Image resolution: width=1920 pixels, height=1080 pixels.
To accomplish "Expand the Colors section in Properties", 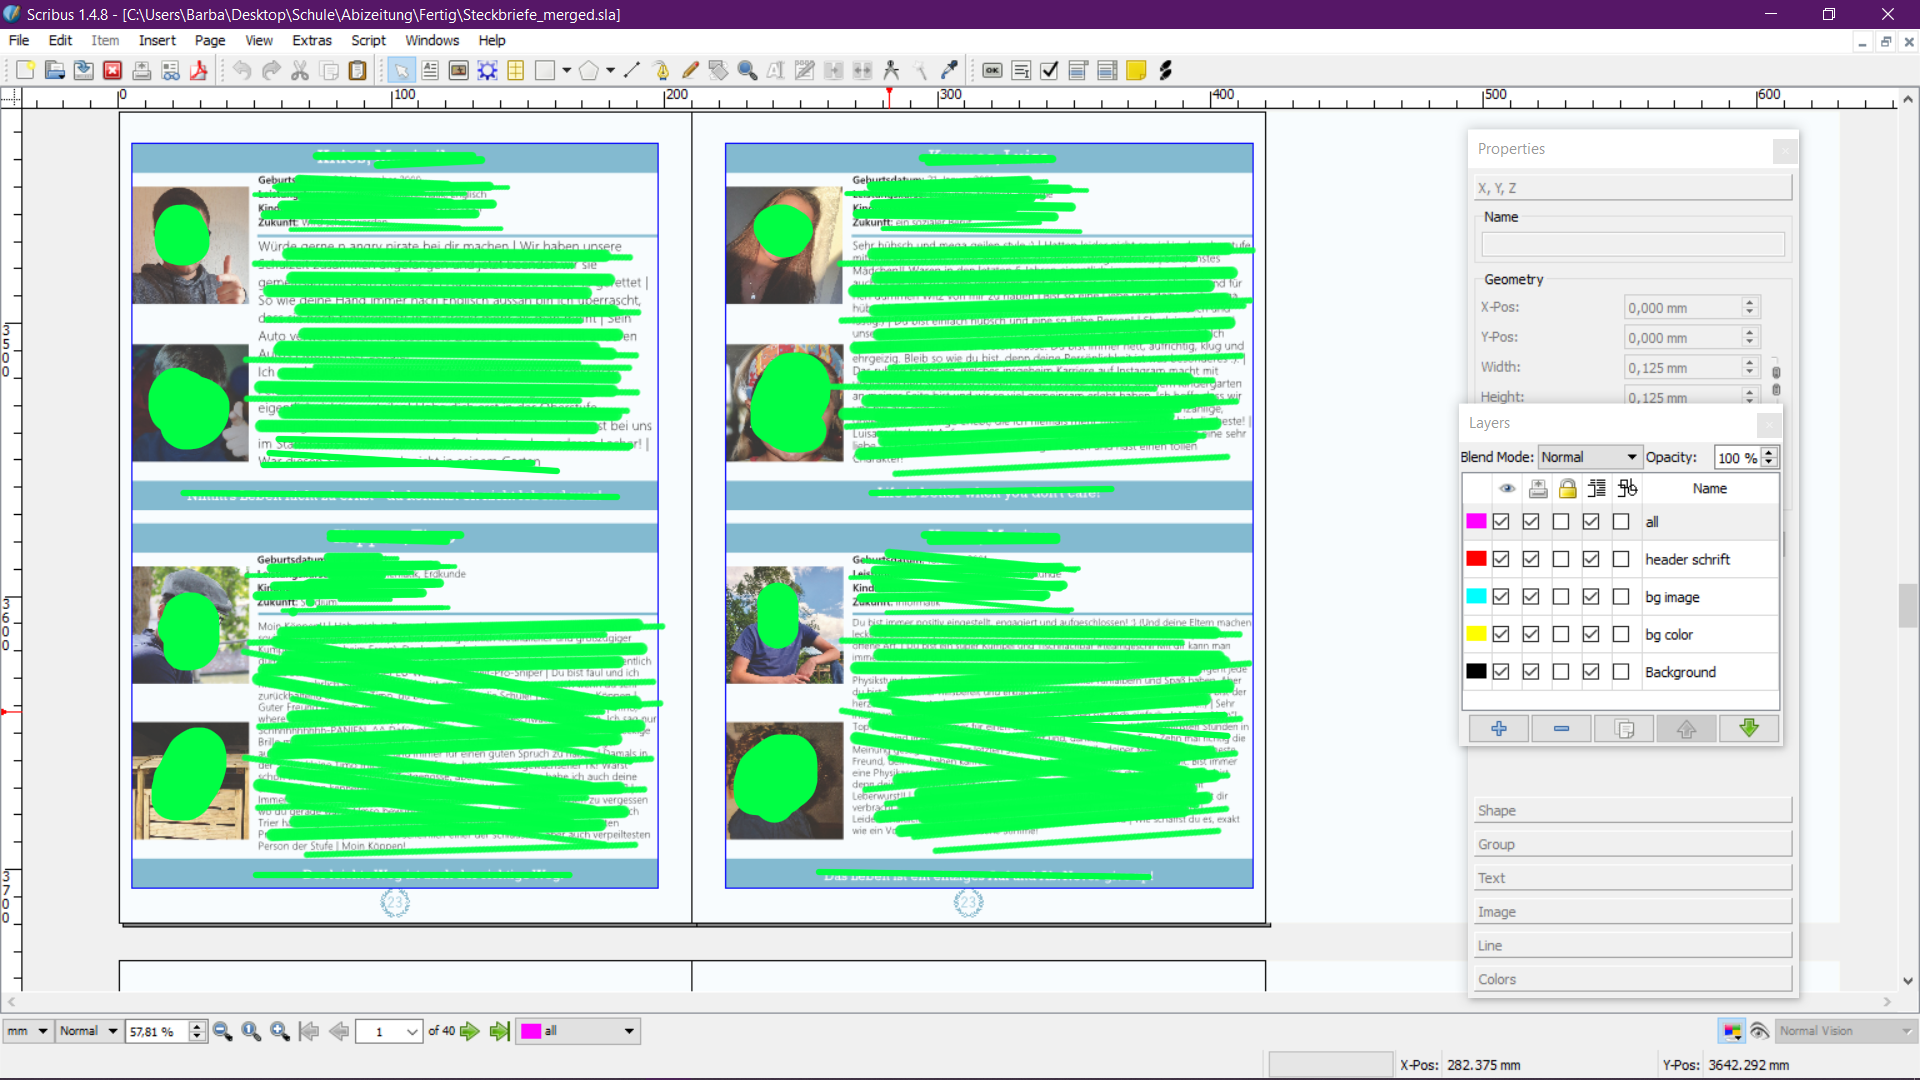I will click(1632, 979).
